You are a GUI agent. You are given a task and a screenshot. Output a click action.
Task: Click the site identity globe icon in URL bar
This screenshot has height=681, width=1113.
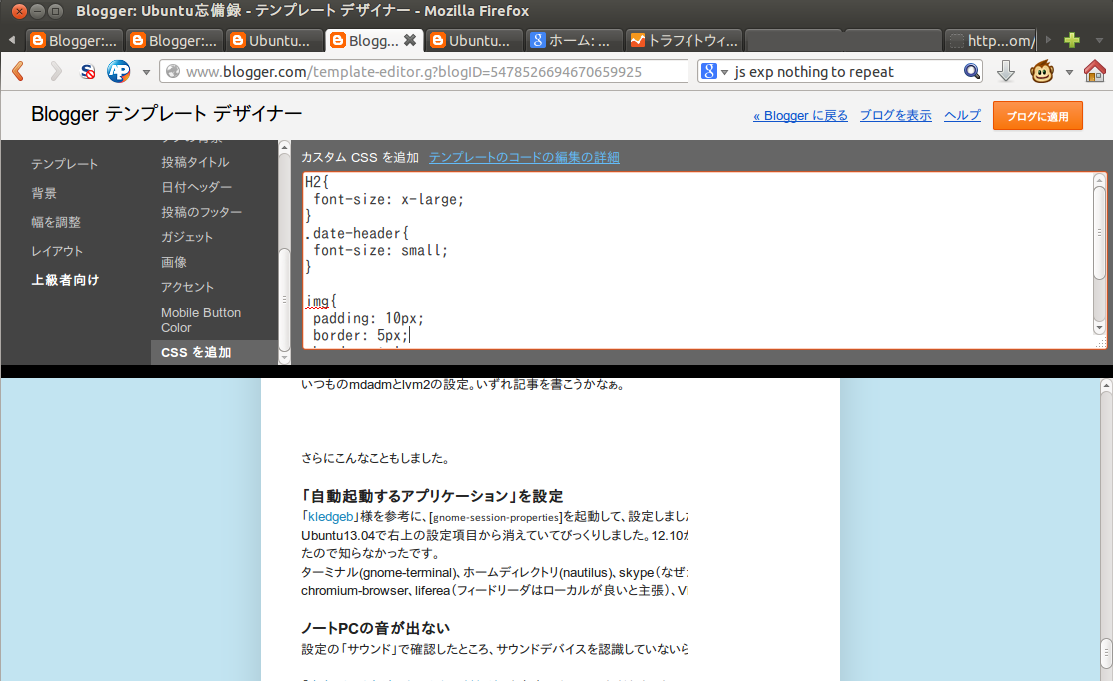pos(172,72)
